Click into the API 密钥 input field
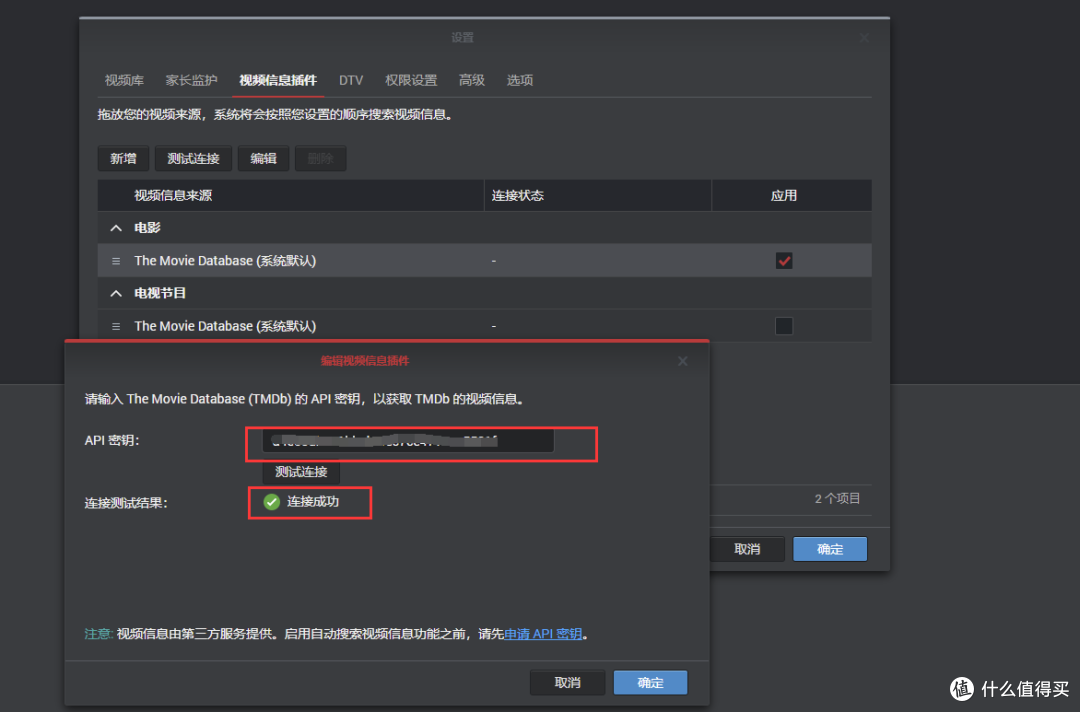This screenshot has height=712, width=1080. 408,441
